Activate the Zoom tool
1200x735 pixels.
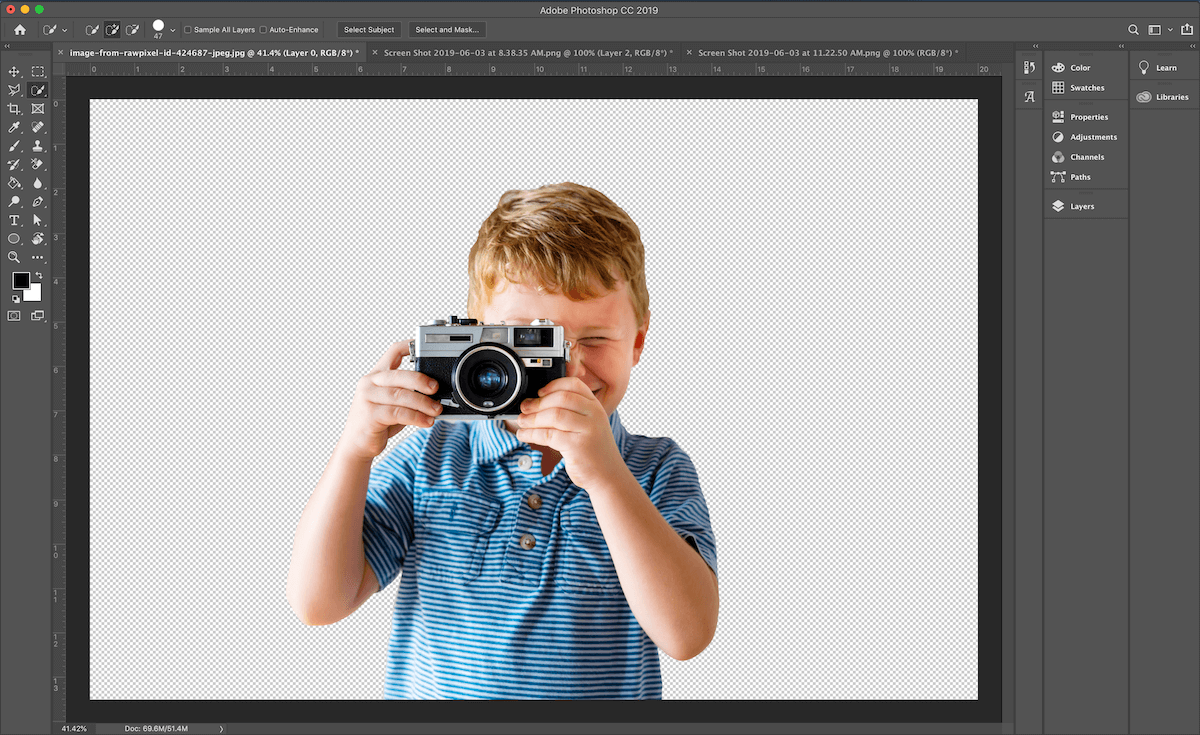click(14, 257)
